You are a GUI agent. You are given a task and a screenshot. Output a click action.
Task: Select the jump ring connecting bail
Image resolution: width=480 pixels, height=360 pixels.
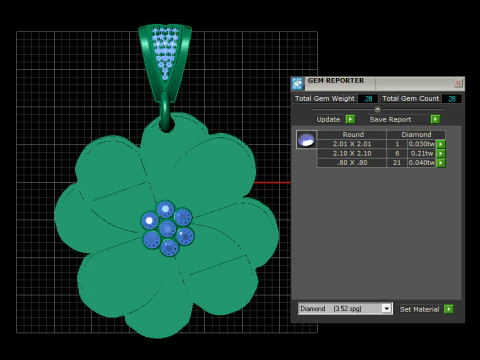pos(165,112)
